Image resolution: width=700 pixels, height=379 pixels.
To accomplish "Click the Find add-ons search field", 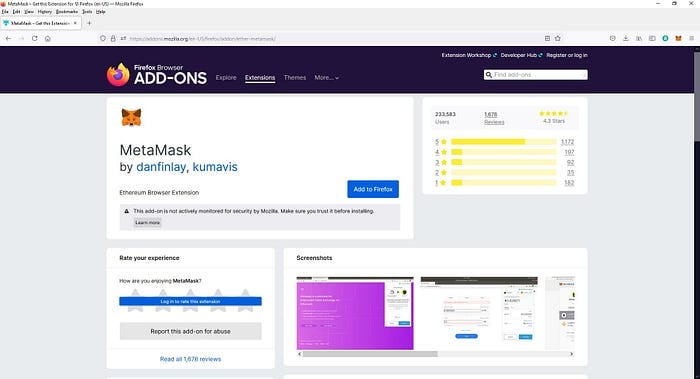I will (535, 75).
